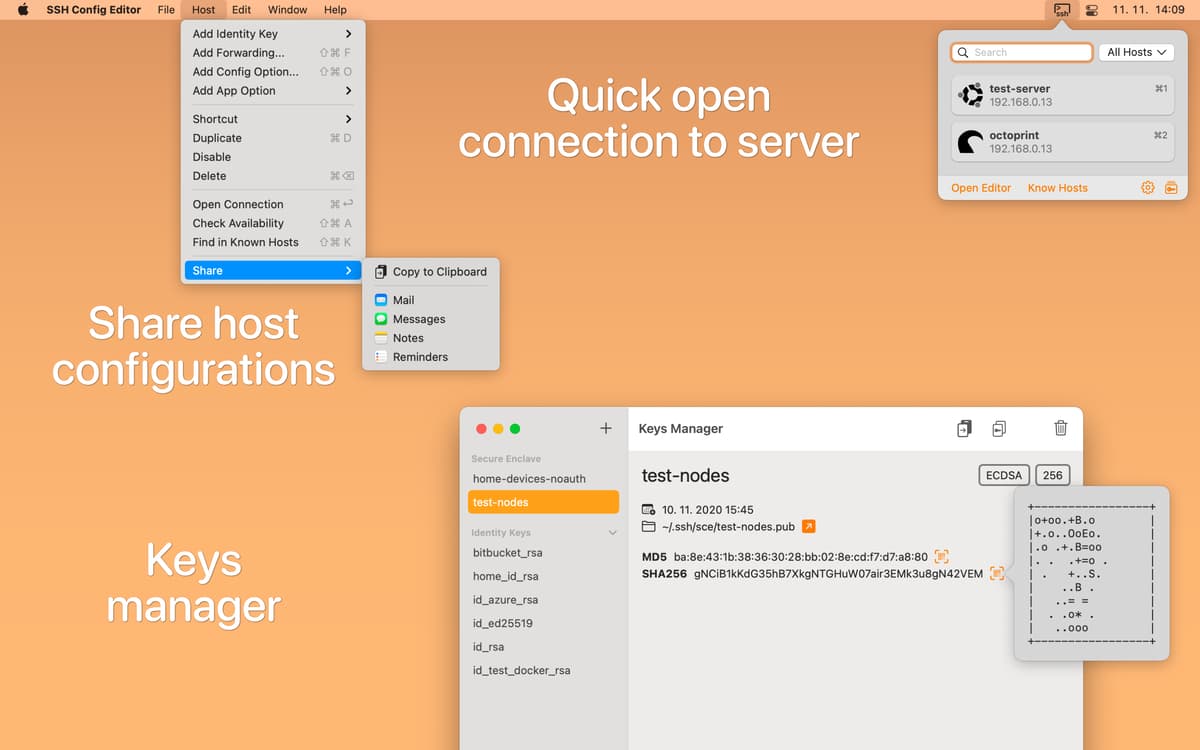1200x750 pixels.
Task: Click the terminal icon in quick-connect popup footer
Action: pyautogui.click(x=1170, y=188)
